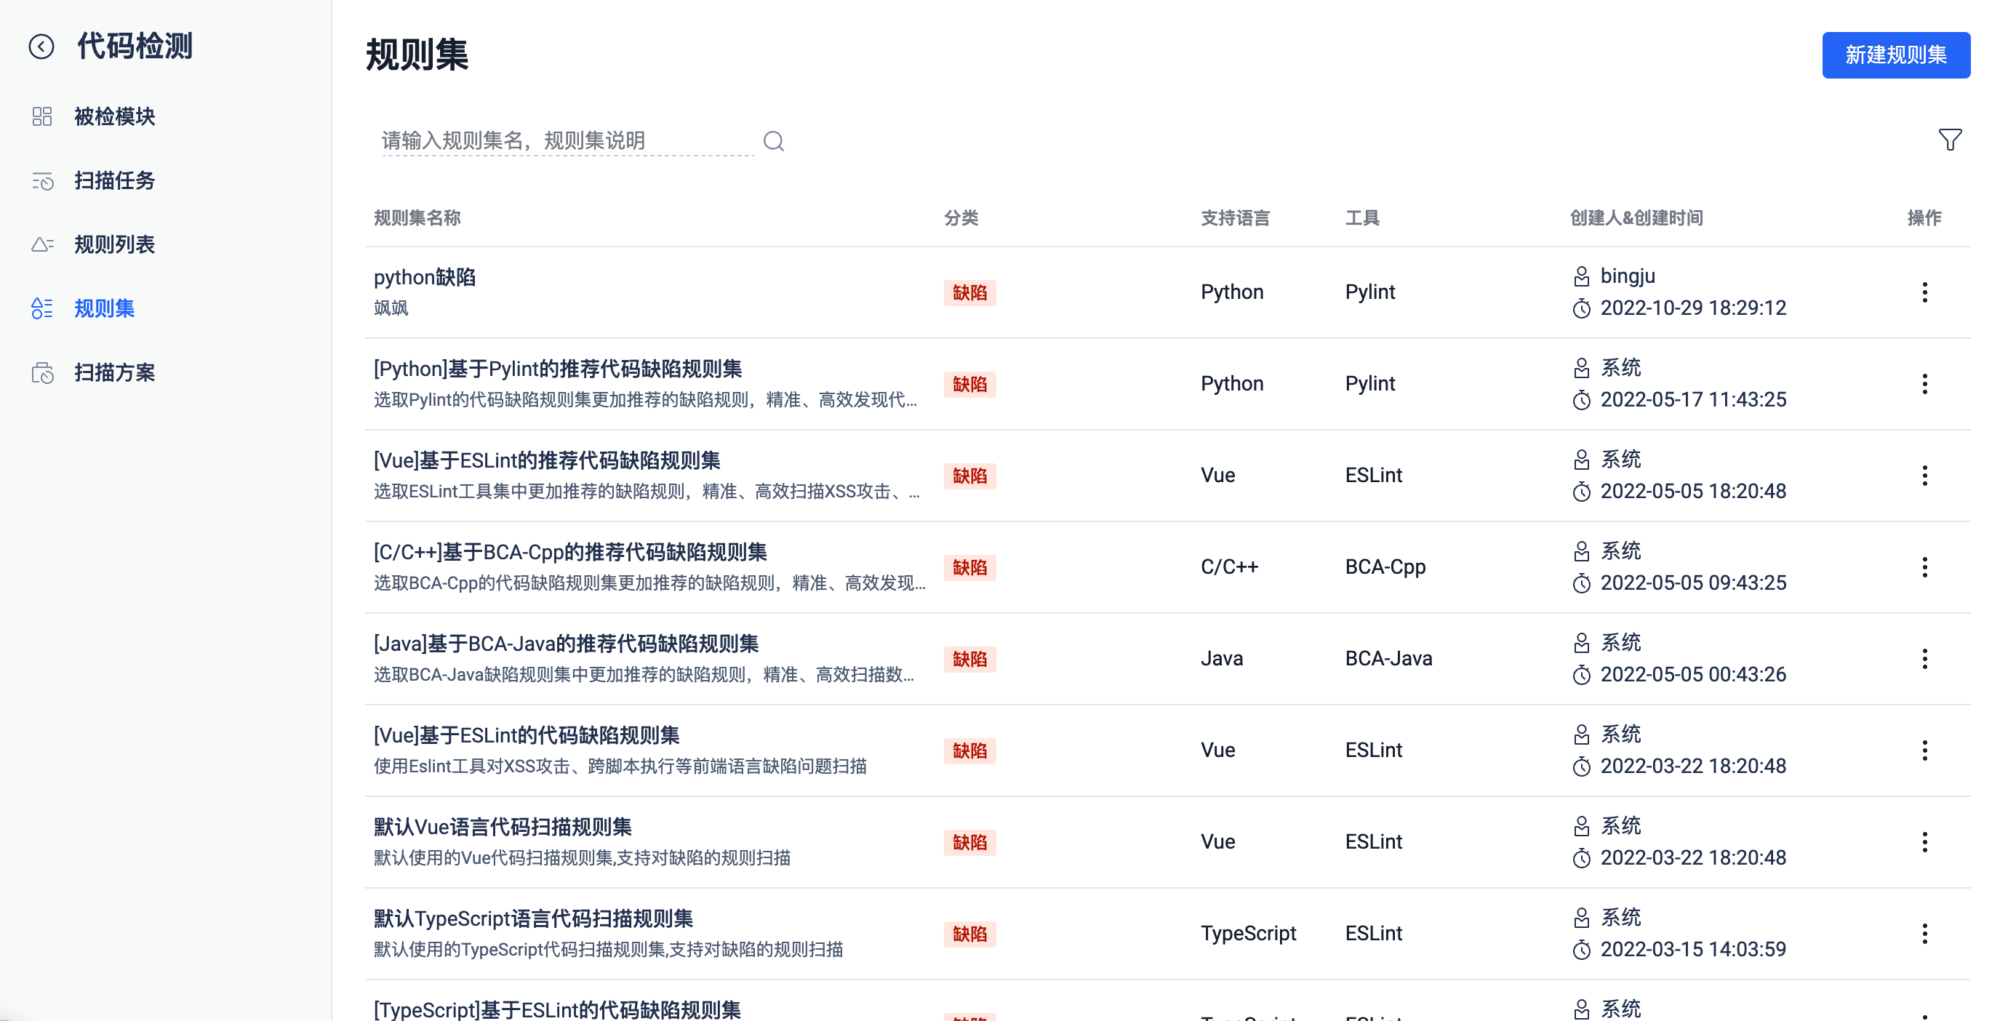Click the 扫描方案 folder-clock icon

tap(42, 373)
